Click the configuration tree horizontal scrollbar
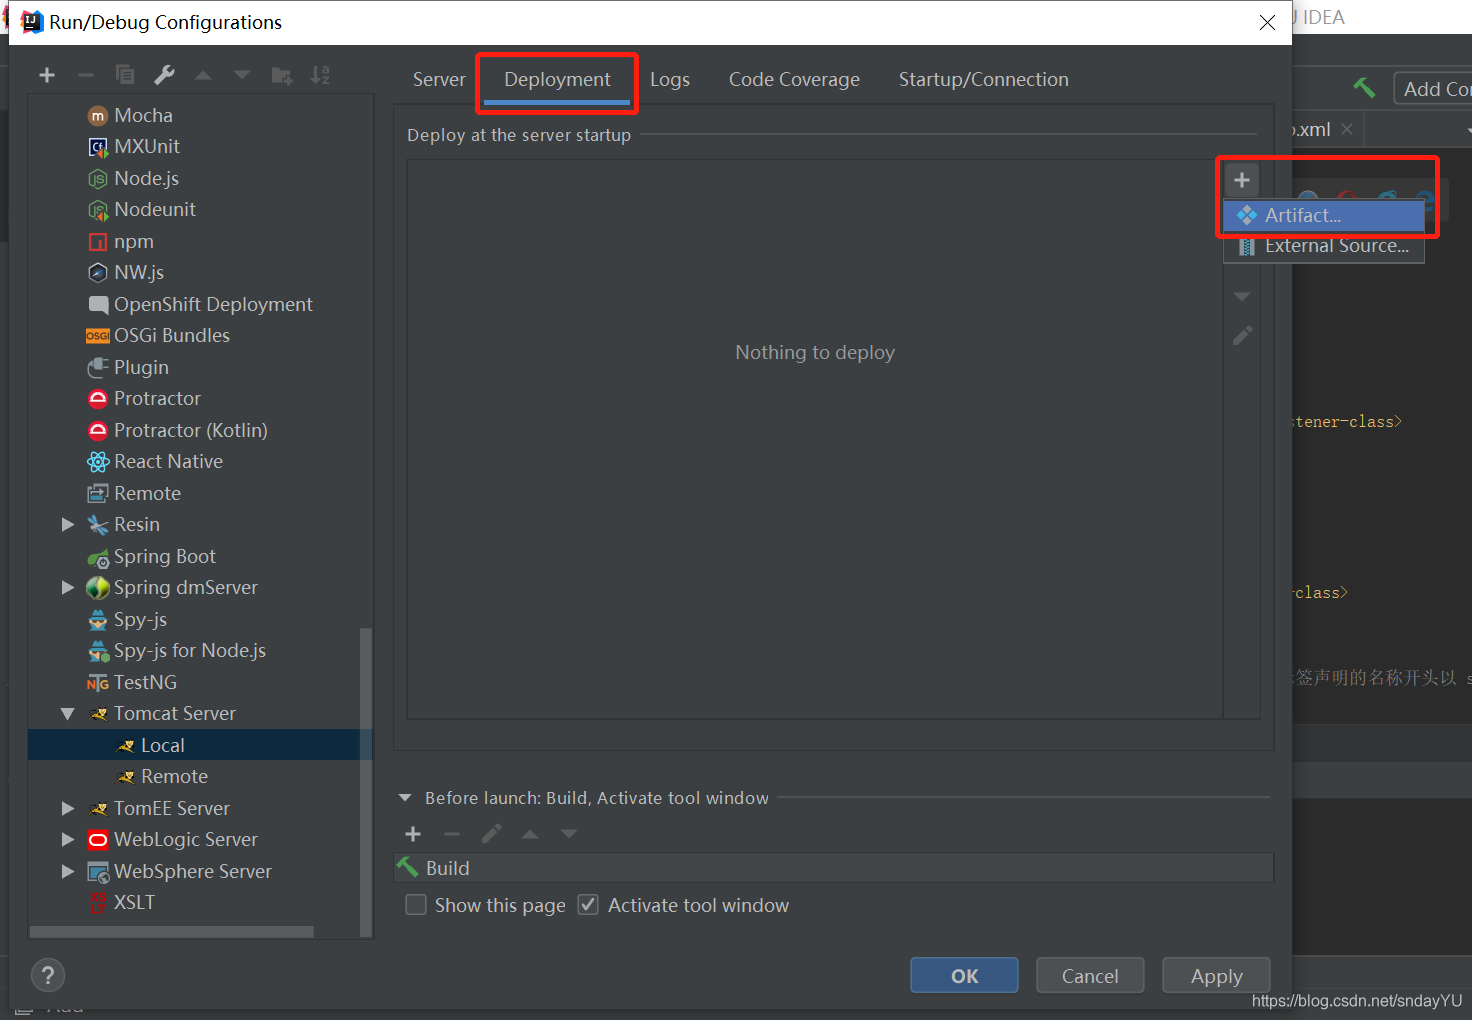The height and width of the screenshot is (1020, 1472). (x=171, y=932)
